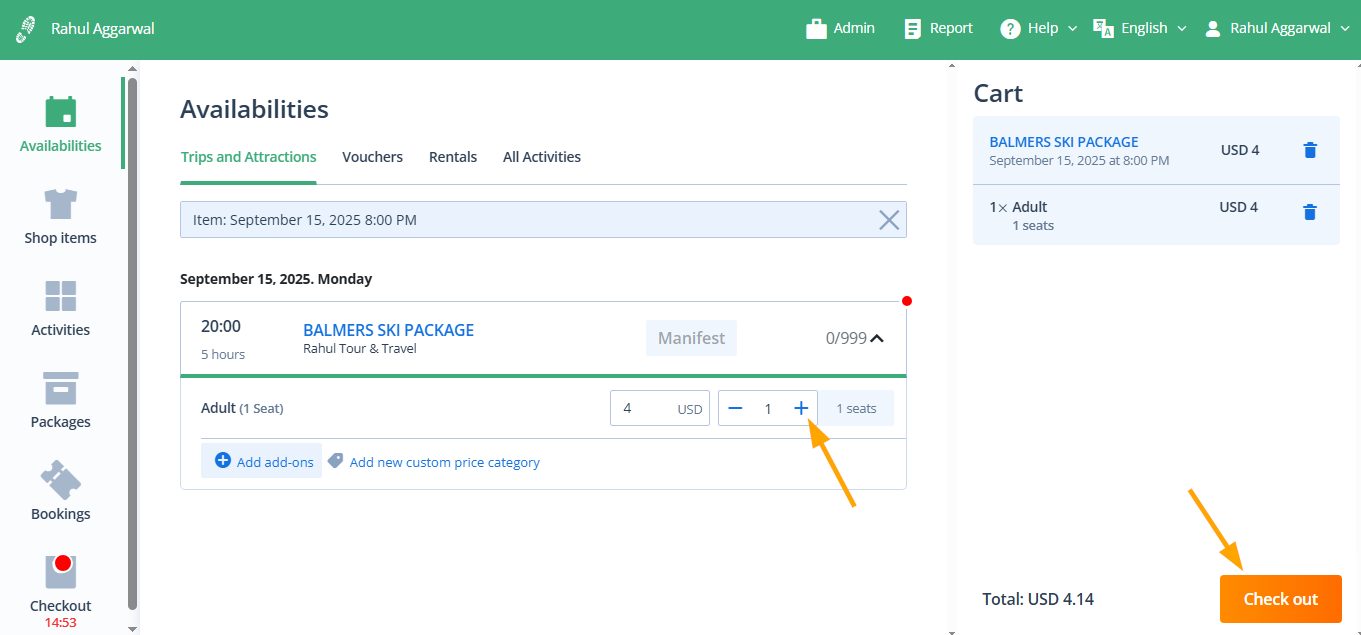Remove the 1× Adult cart line
This screenshot has height=635, width=1361.
1310,212
